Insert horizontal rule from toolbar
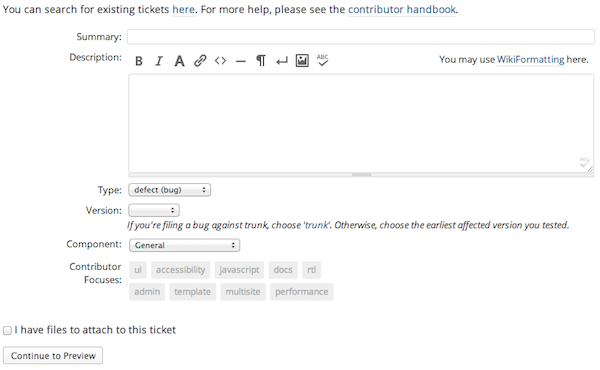 [241, 61]
